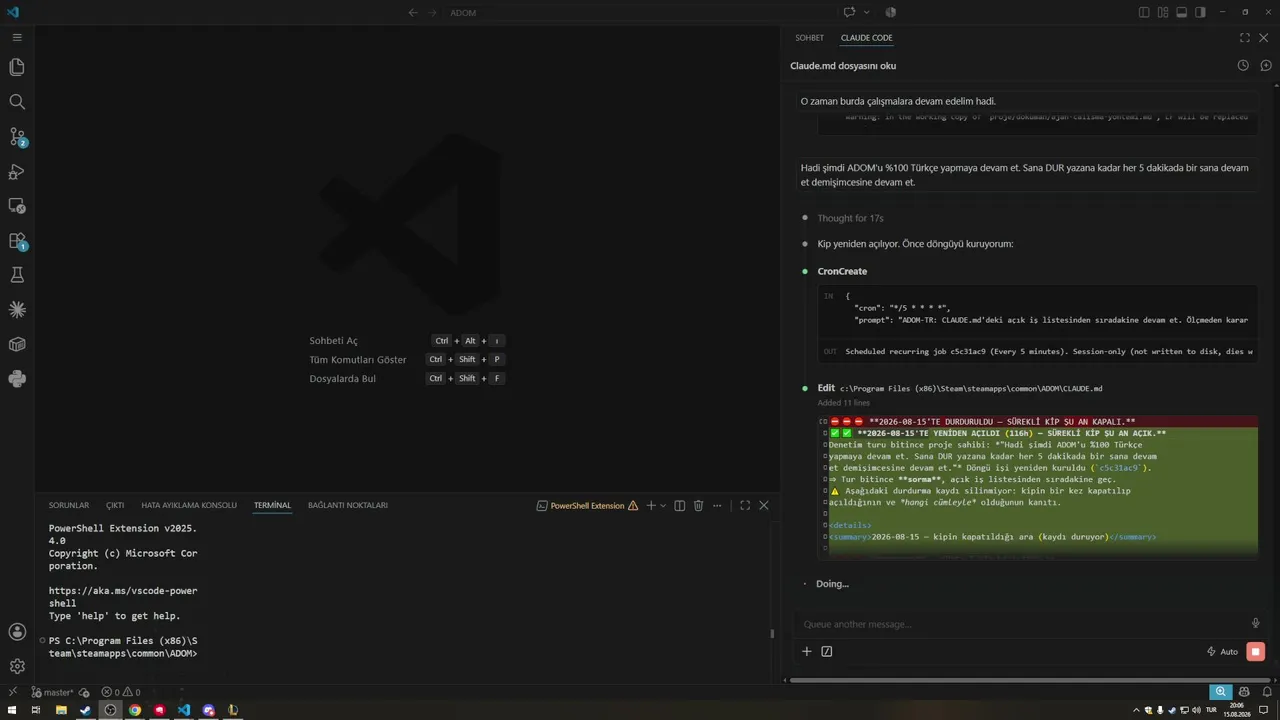1280x720 pixels.
Task: Create a new terminal with plus
Action: click(650, 506)
